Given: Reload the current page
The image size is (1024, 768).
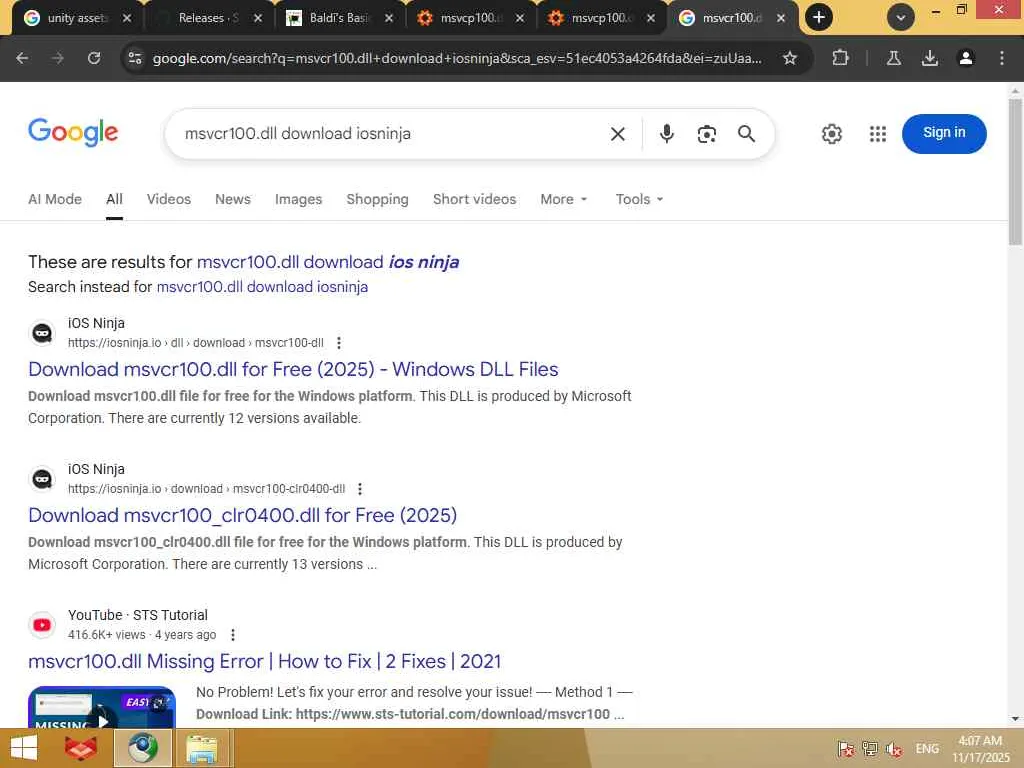Looking at the screenshot, I should (94, 58).
